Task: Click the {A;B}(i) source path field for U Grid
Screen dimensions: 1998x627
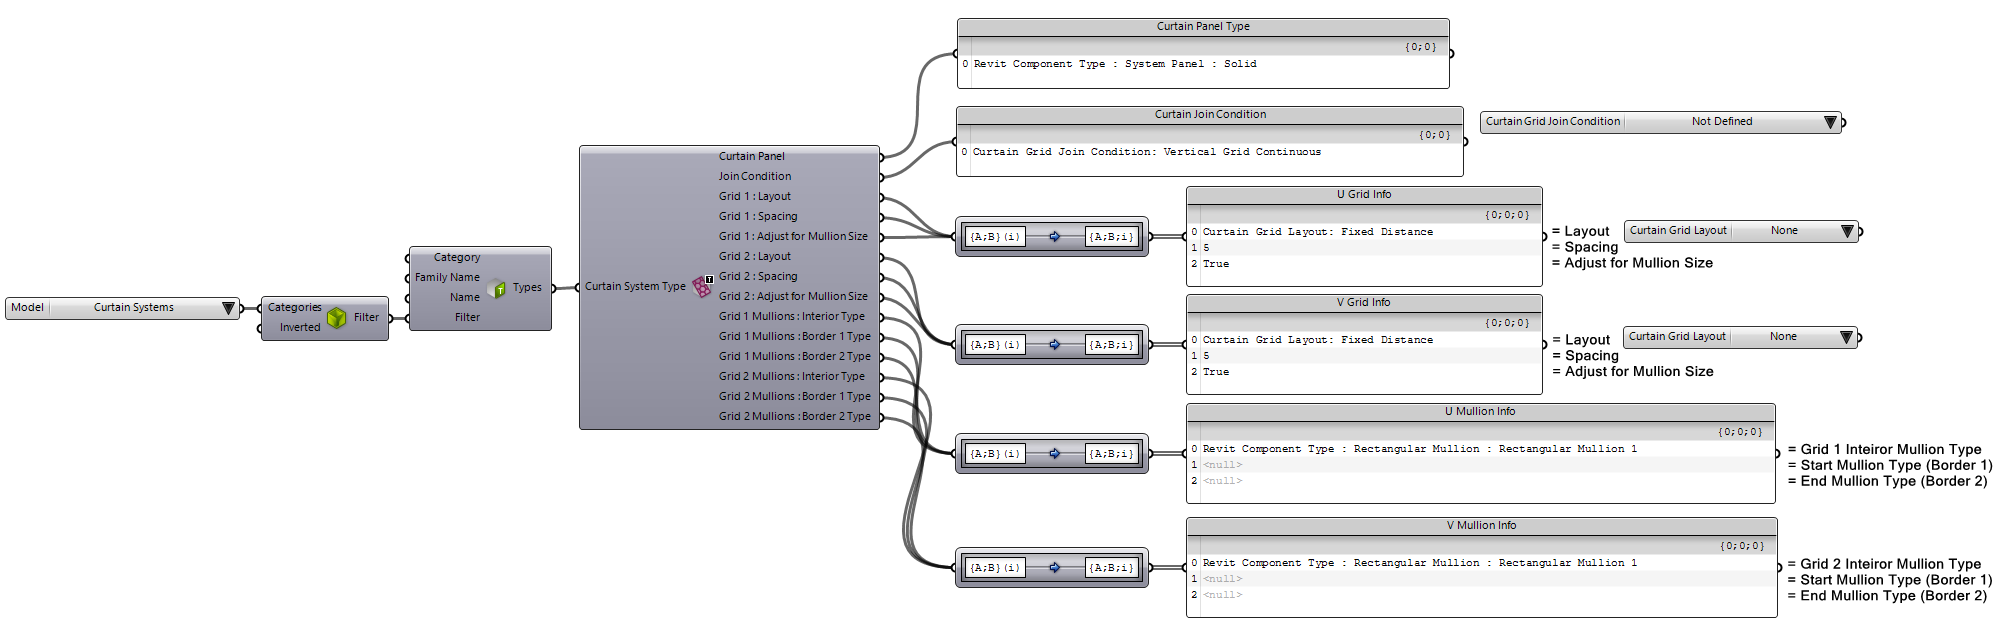Action: point(995,237)
